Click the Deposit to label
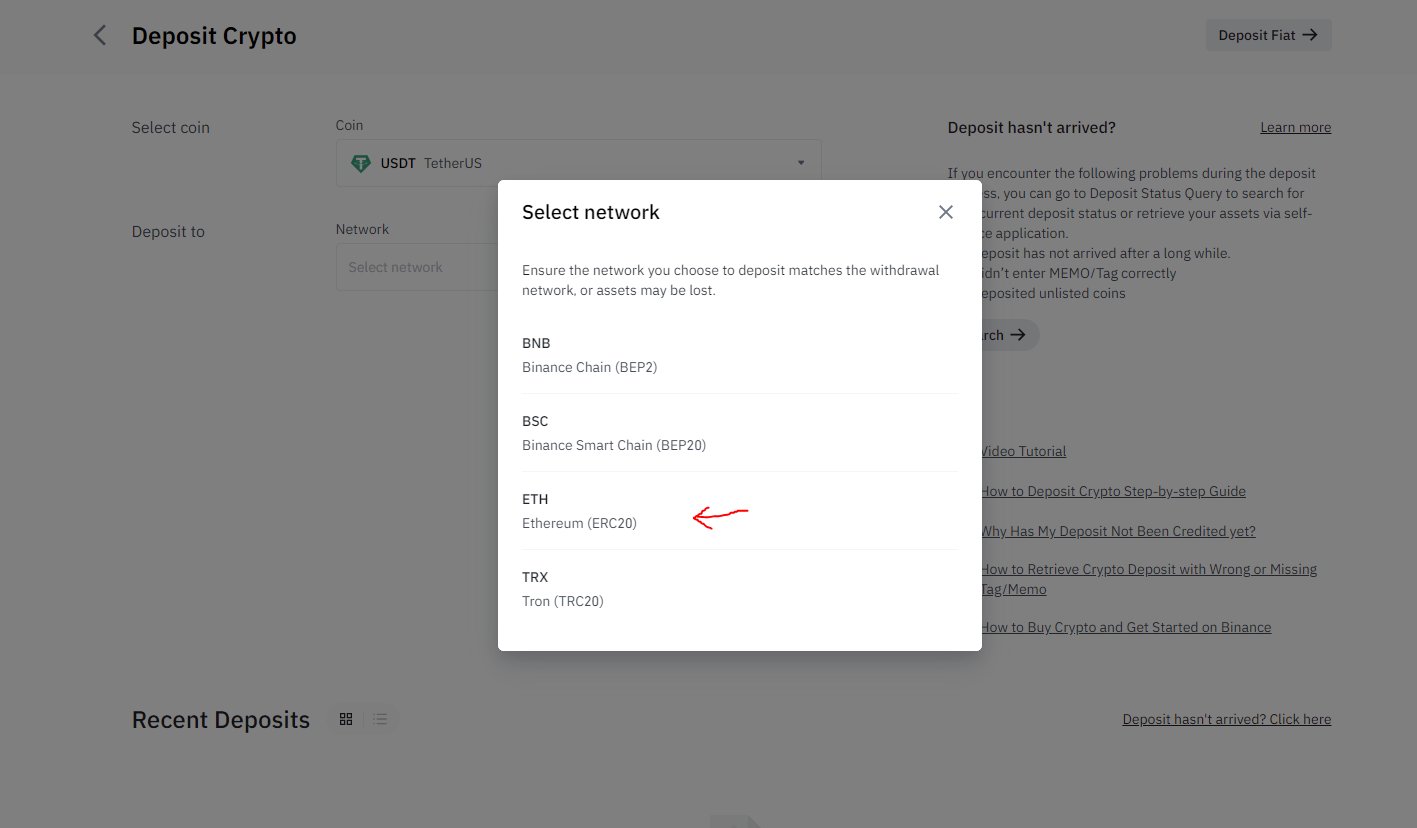The image size is (1417, 828). click(168, 231)
